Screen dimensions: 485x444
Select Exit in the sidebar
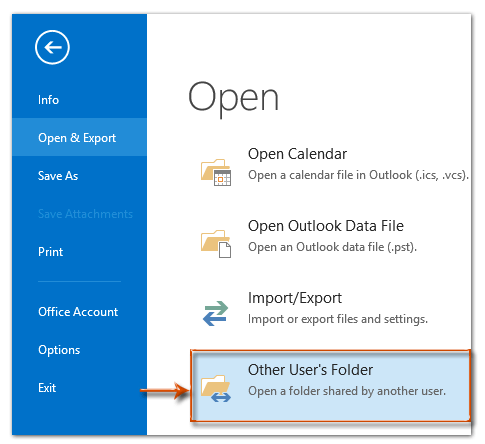pos(47,388)
